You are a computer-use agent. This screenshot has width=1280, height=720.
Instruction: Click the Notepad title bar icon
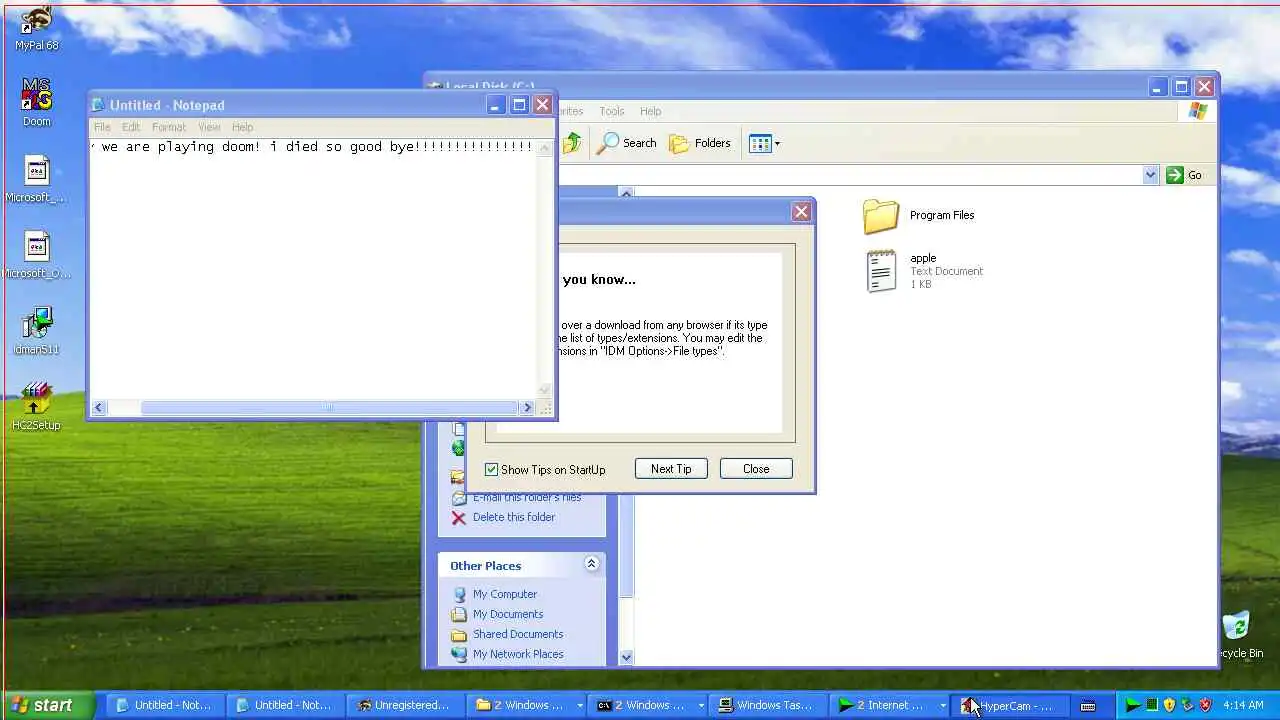click(98, 105)
